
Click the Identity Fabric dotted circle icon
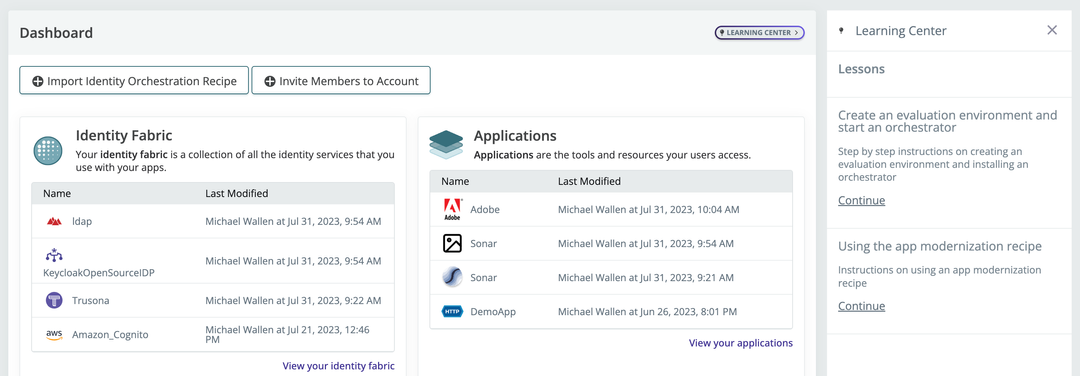[x=48, y=149]
